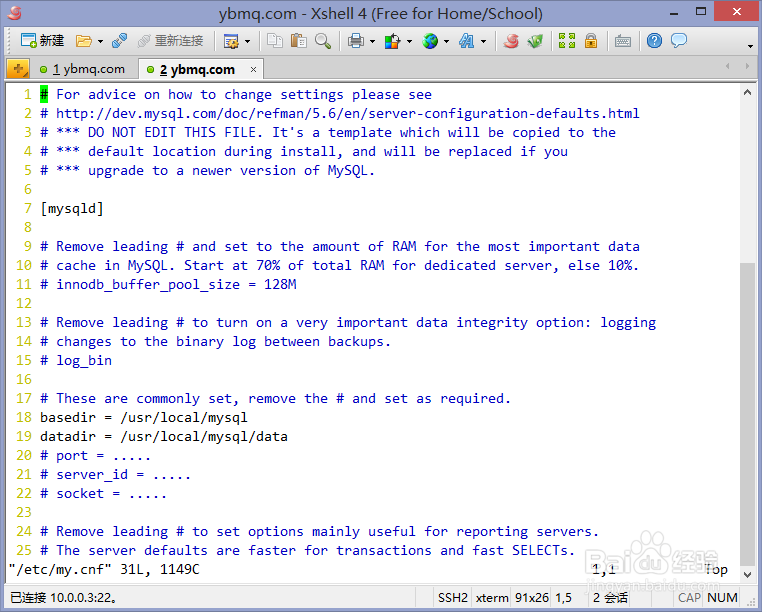
Task: Click the tab scroll left arrow
Action: [x=727, y=66]
